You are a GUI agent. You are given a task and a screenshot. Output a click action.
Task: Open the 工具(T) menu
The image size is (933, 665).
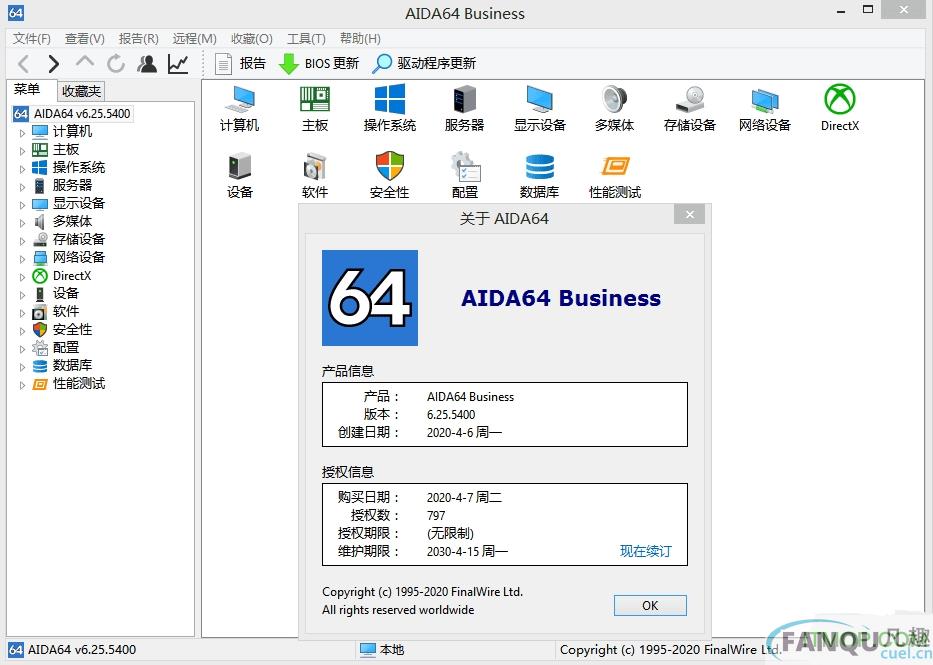[x=306, y=39]
